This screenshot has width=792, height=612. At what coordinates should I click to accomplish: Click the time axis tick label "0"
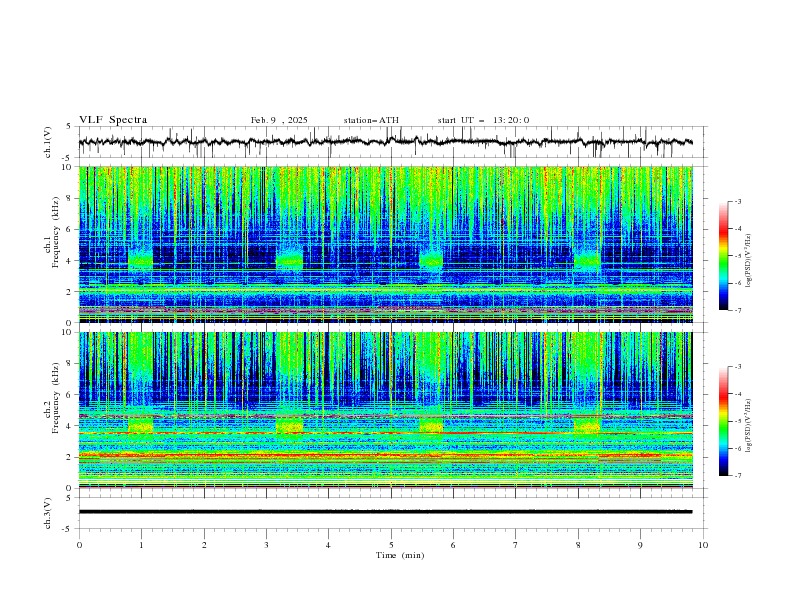pos(79,545)
